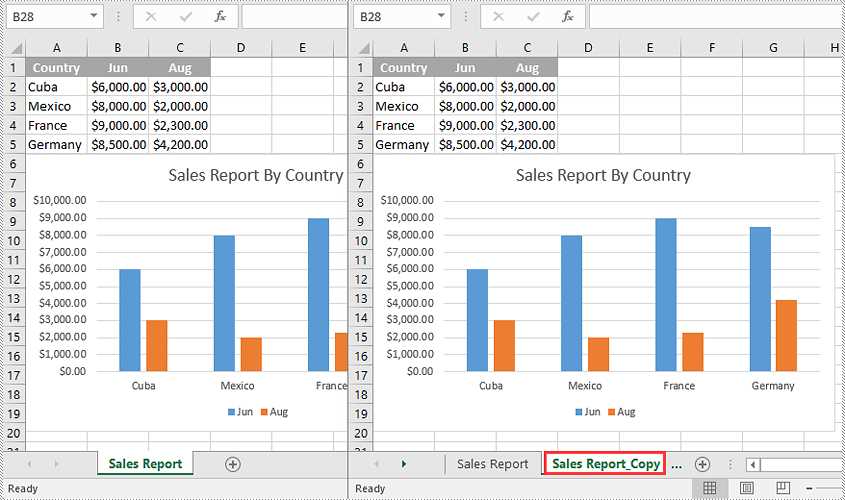The height and width of the screenshot is (500, 845).
Task: Select chart title in left window
Action: pos(256,175)
